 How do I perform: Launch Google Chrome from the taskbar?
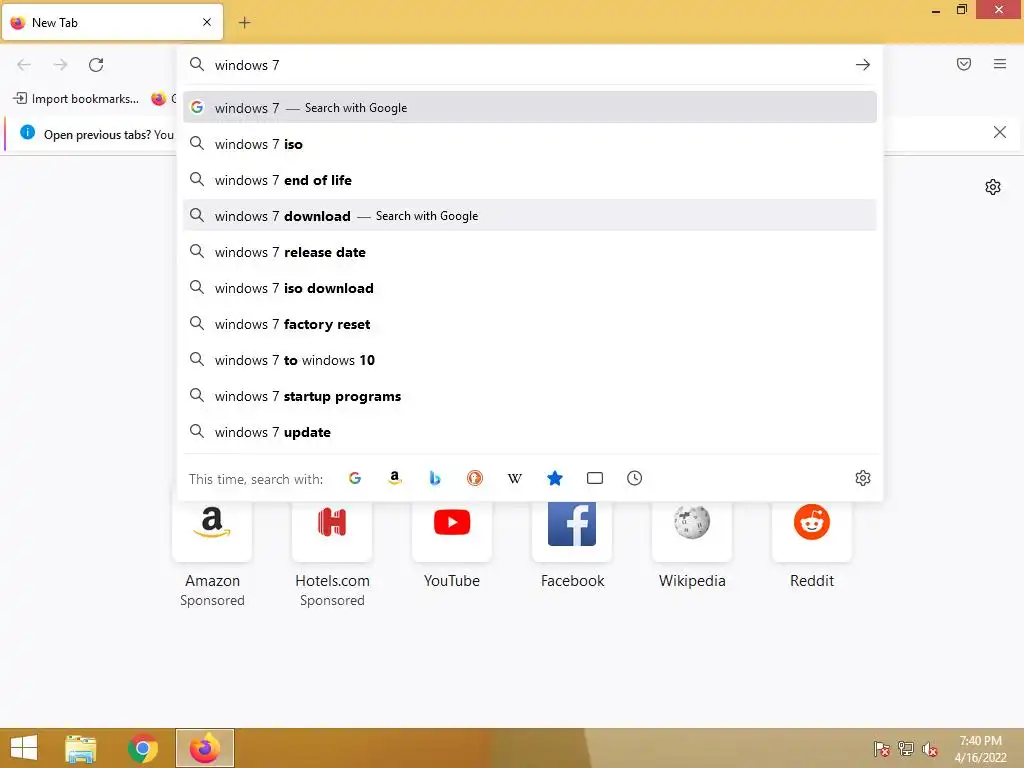pyautogui.click(x=142, y=748)
